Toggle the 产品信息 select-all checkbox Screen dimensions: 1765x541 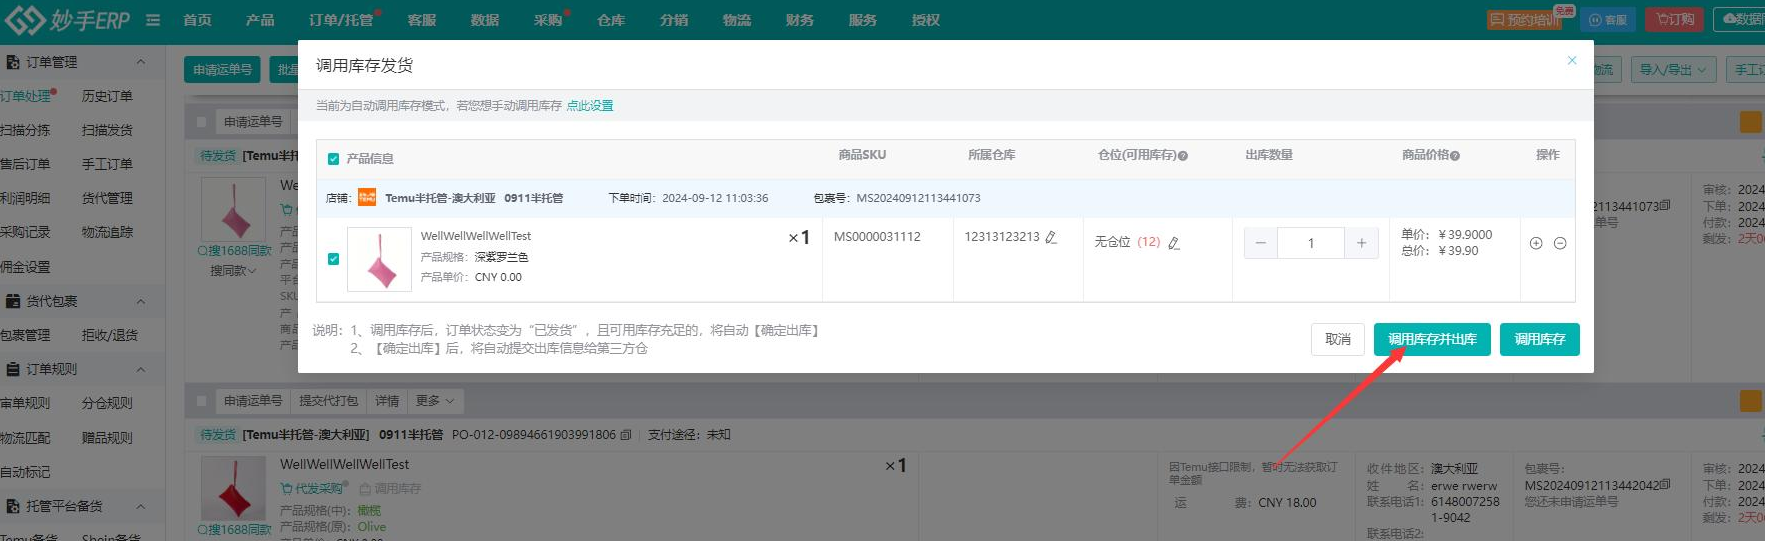point(334,159)
